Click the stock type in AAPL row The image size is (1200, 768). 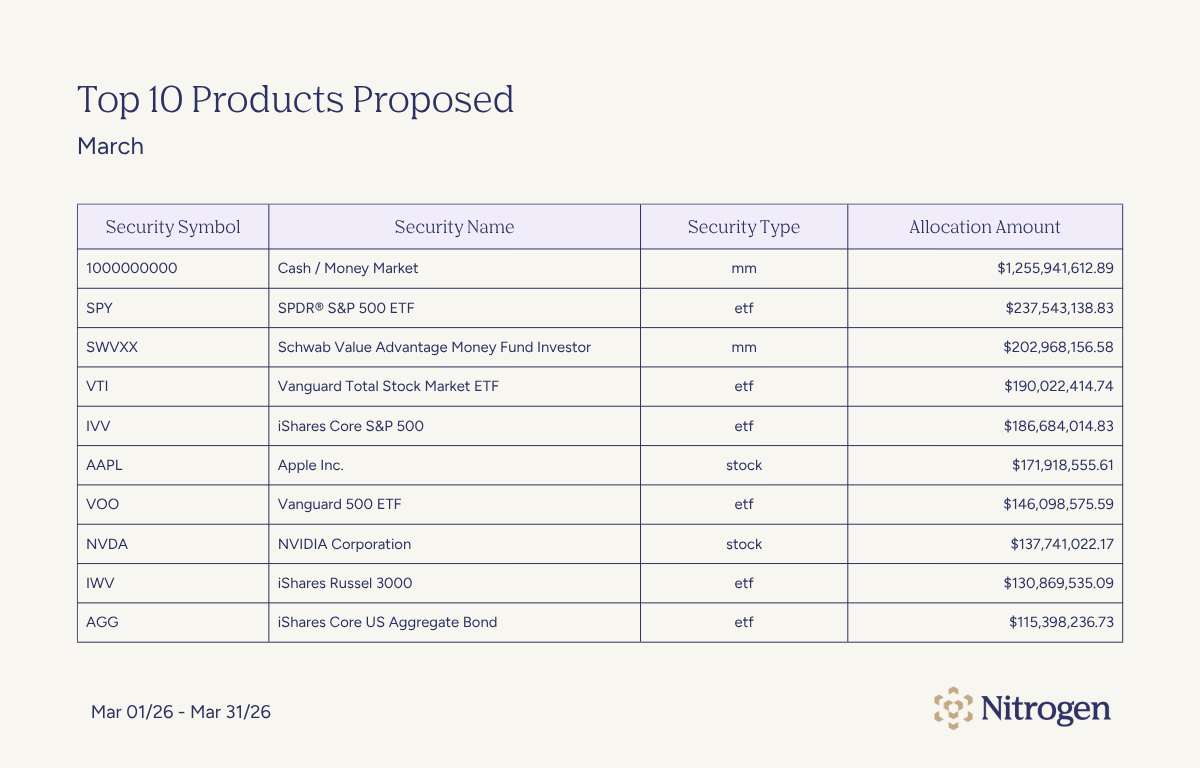pyautogui.click(x=744, y=465)
